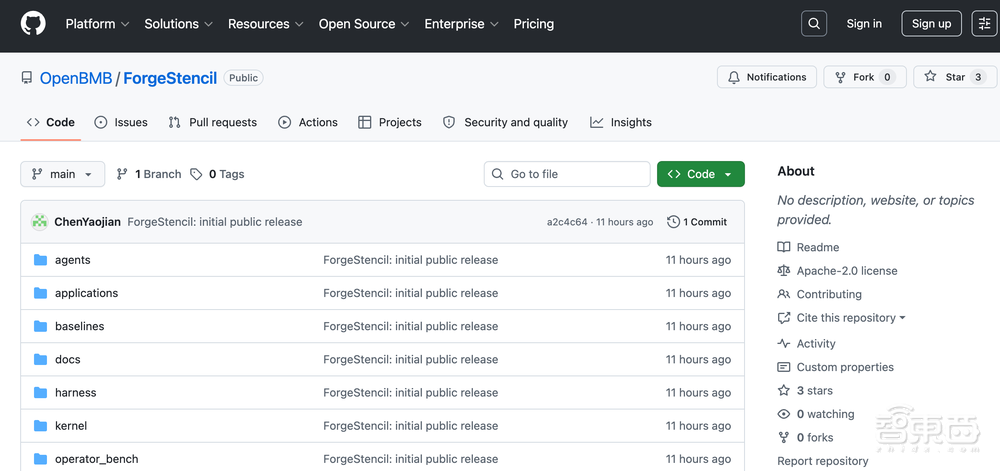Open the OpenBMB organization link
The width and height of the screenshot is (1000, 471).
tap(76, 78)
